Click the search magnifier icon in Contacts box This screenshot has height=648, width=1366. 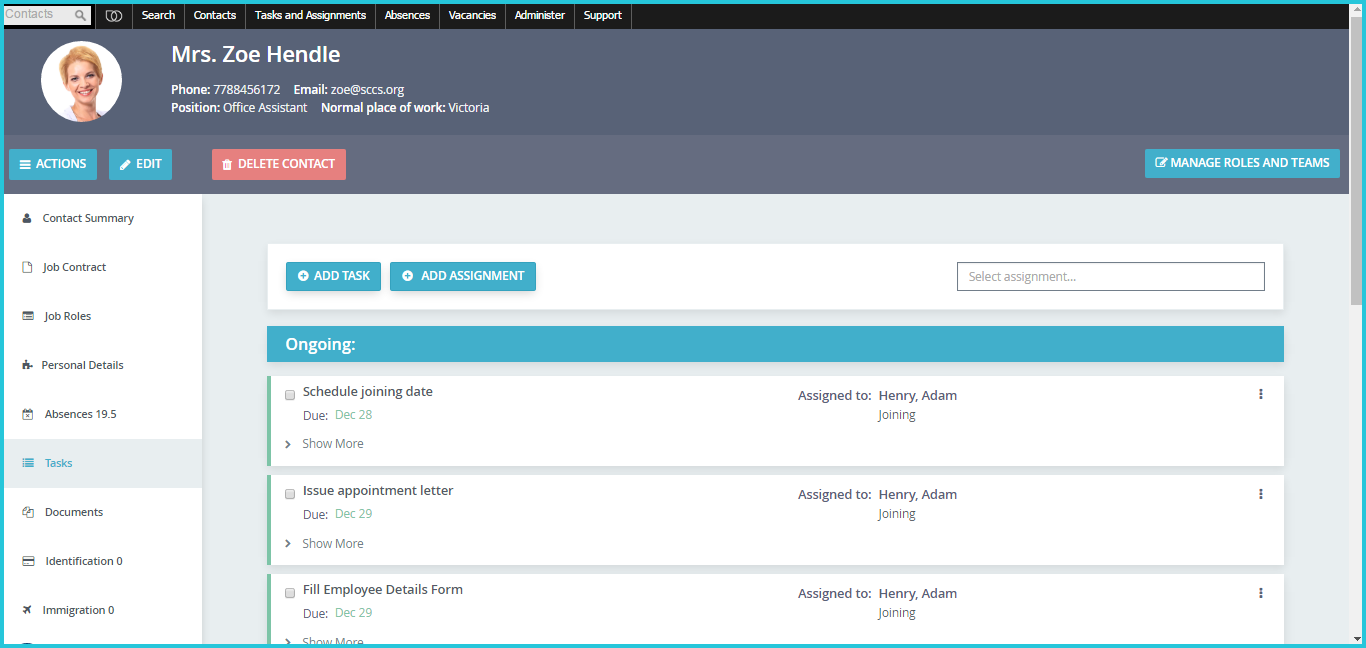(x=80, y=15)
